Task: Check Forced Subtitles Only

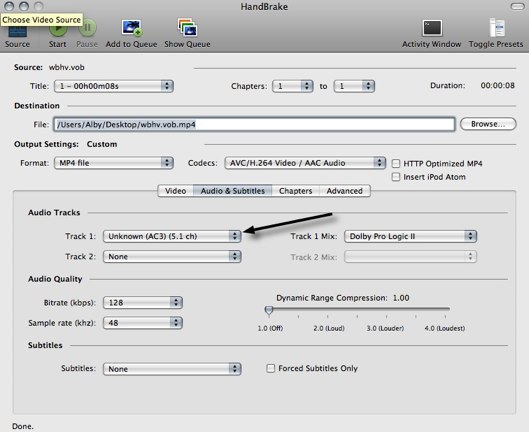Action: [271, 368]
